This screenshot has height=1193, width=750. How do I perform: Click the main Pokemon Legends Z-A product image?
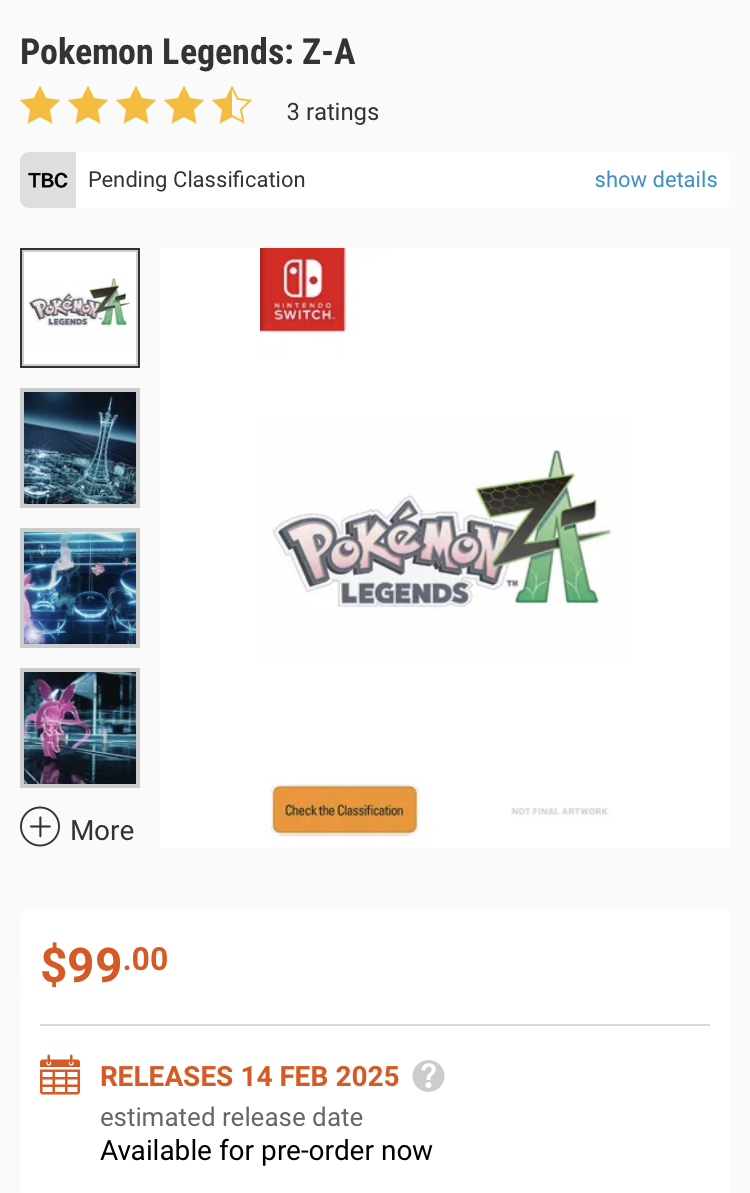coord(444,547)
